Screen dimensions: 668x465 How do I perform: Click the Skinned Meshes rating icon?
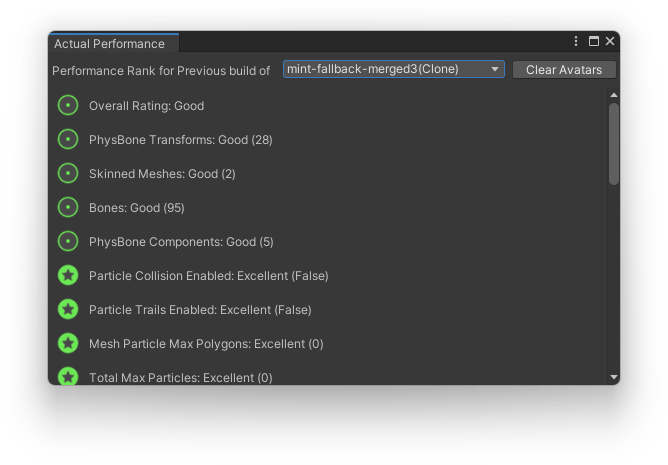68,173
